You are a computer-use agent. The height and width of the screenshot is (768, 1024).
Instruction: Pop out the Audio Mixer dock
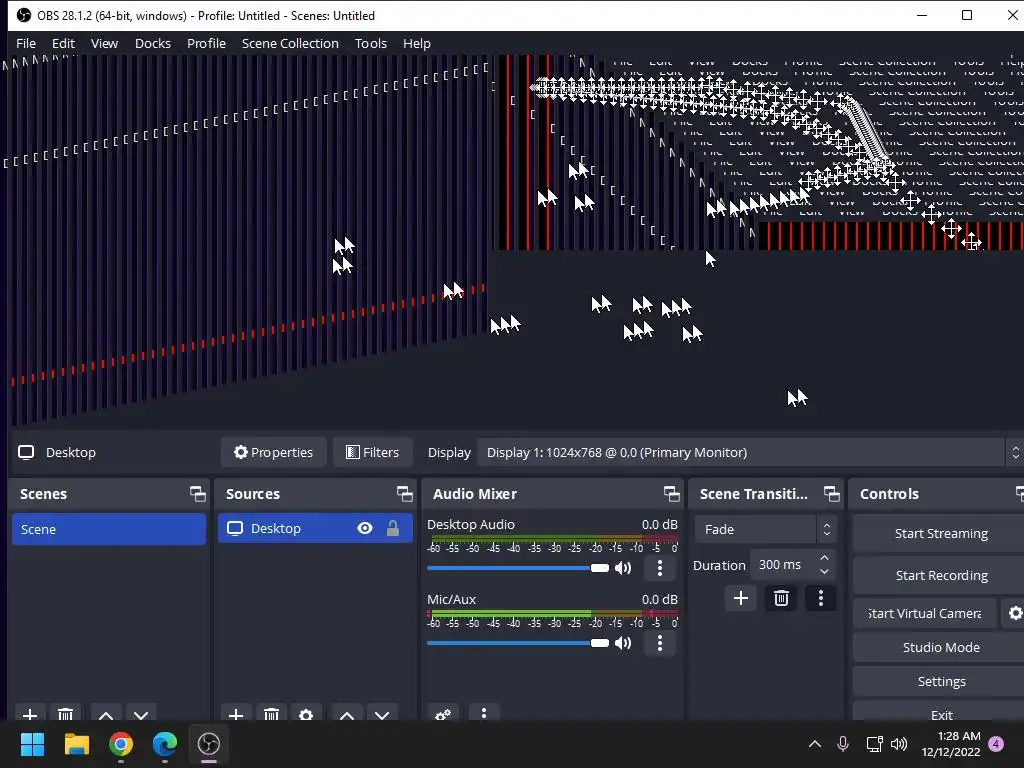coord(671,494)
